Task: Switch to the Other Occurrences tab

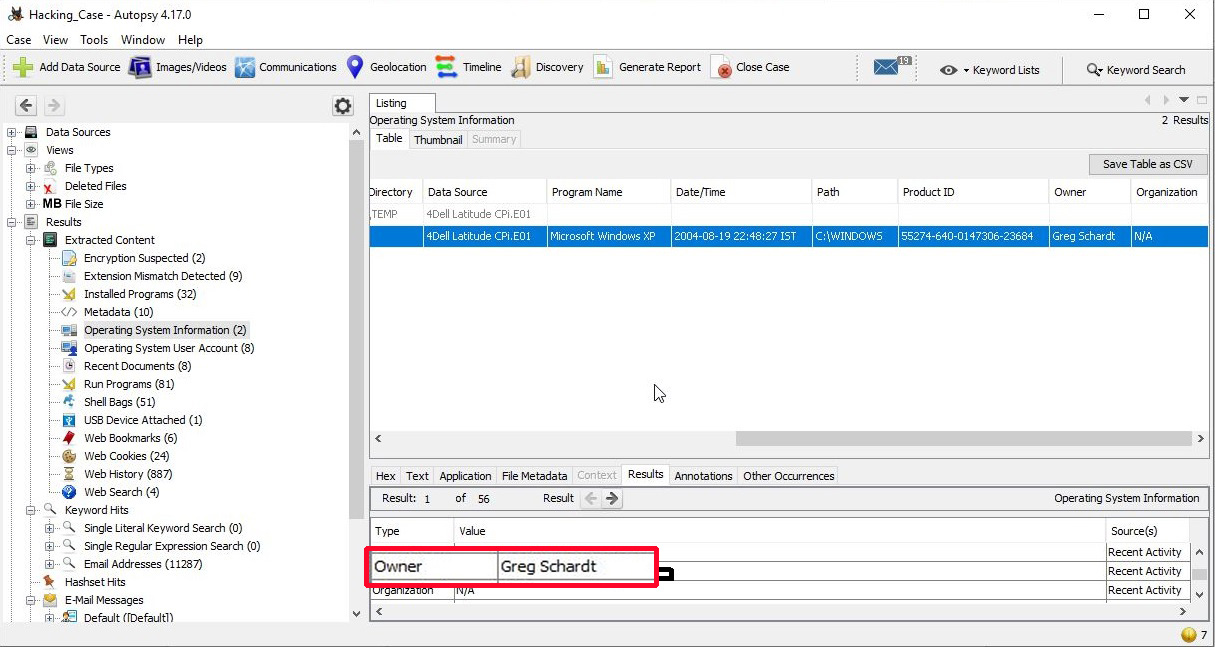Action: pyautogui.click(x=788, y=476)
